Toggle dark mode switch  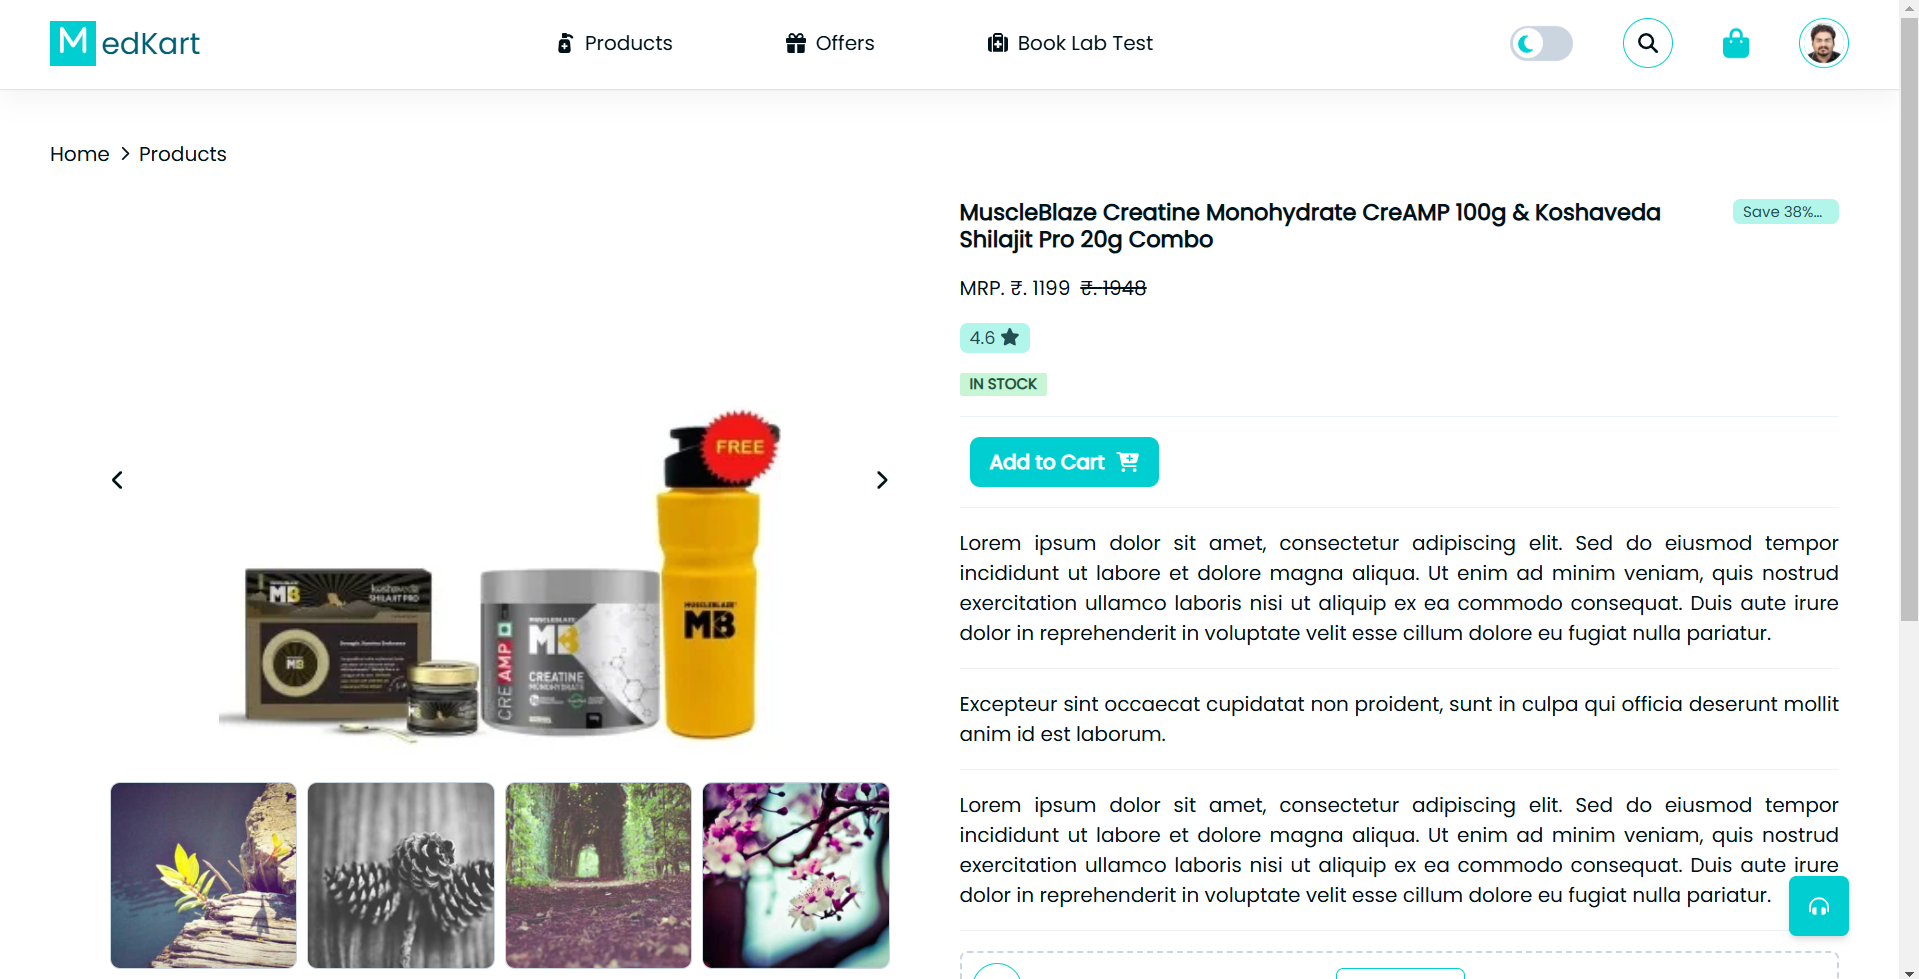point(1541,43)
